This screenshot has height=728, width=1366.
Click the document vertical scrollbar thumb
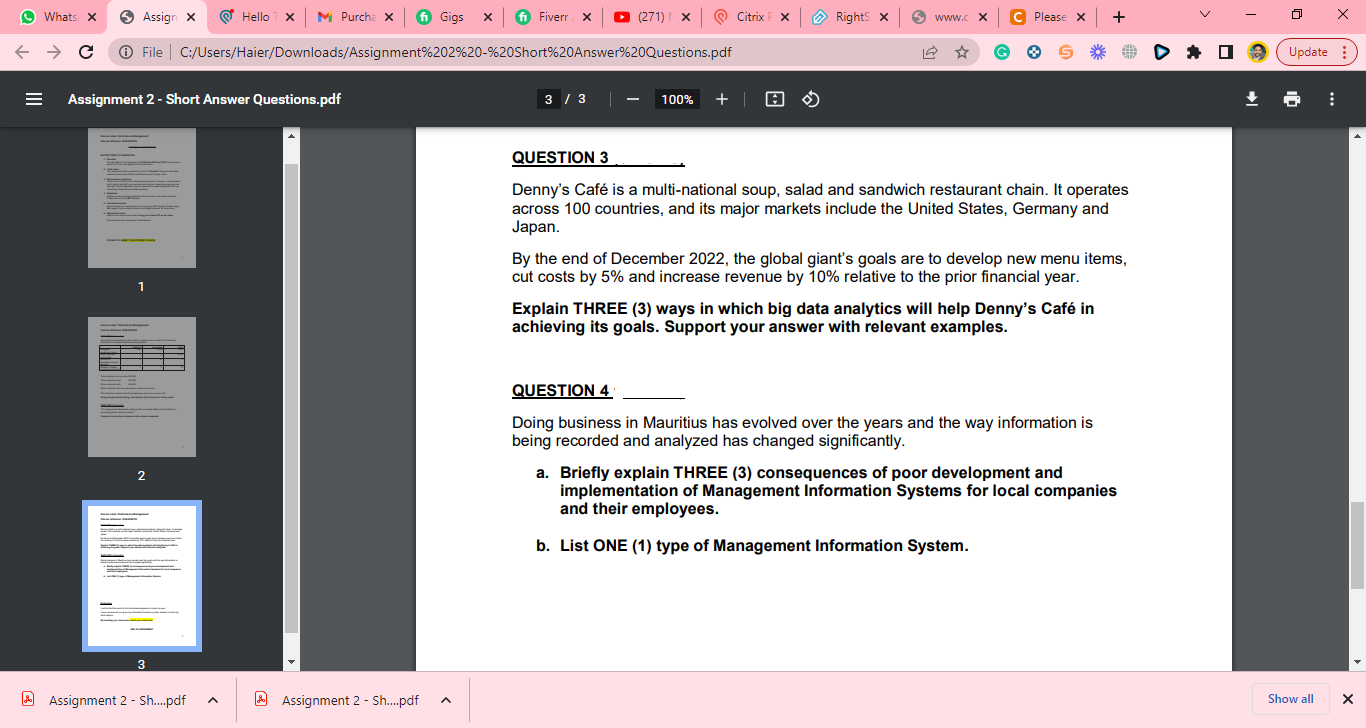point(1357,545)
